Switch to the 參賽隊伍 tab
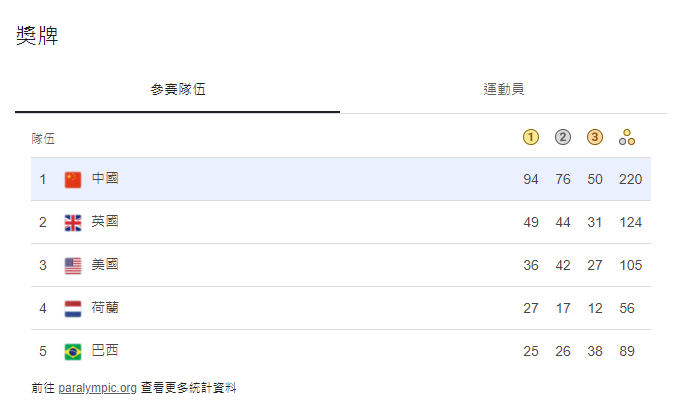The height and width of the screenshot is (414, 675). [x=178, y=89]
